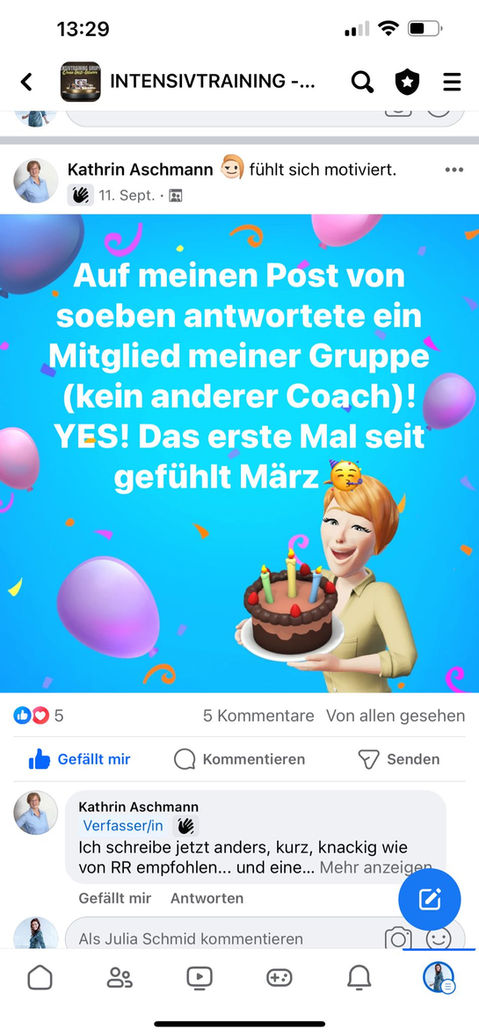Expand the comment with Mehr anzeigen
Viewport: 479px width, 1036px height.
[375, 868]
